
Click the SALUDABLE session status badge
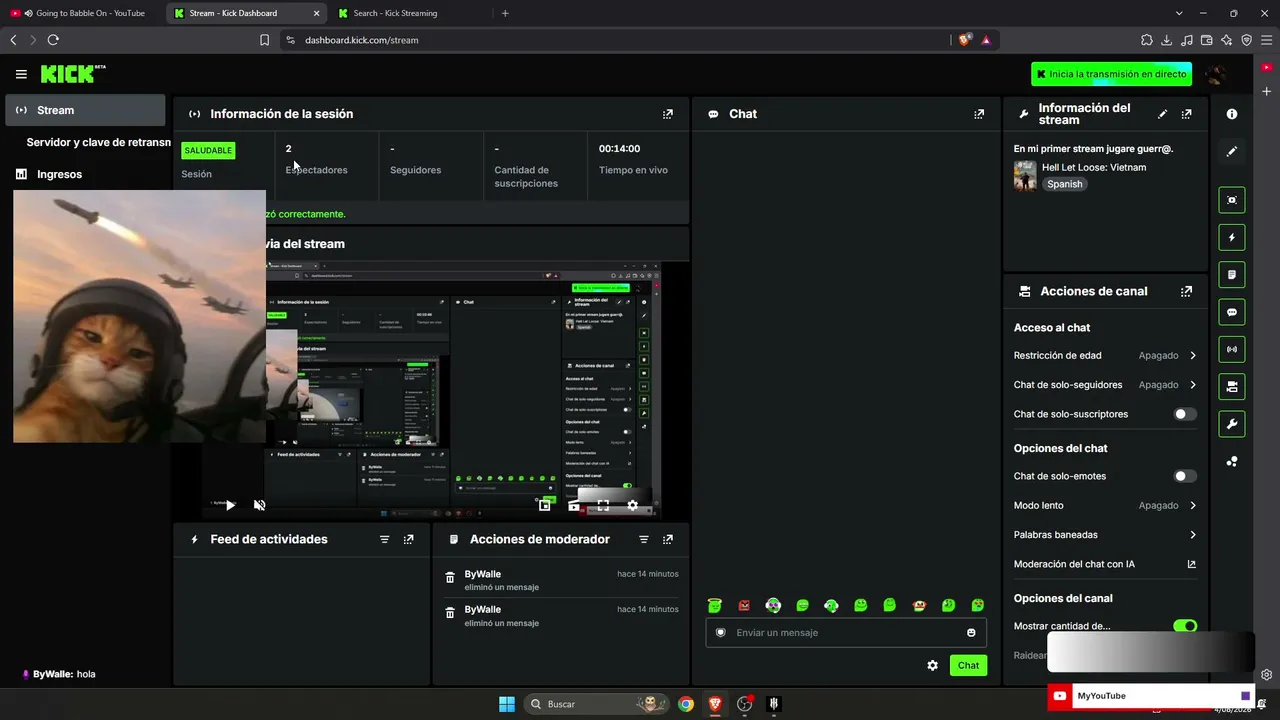pyautogui.click(x=208, y=151)
